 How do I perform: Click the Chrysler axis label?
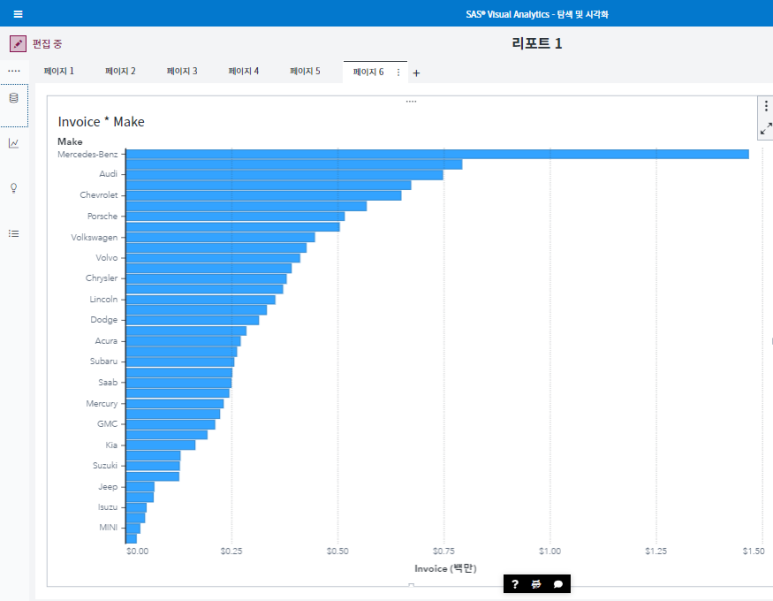(x=102, y=278)
